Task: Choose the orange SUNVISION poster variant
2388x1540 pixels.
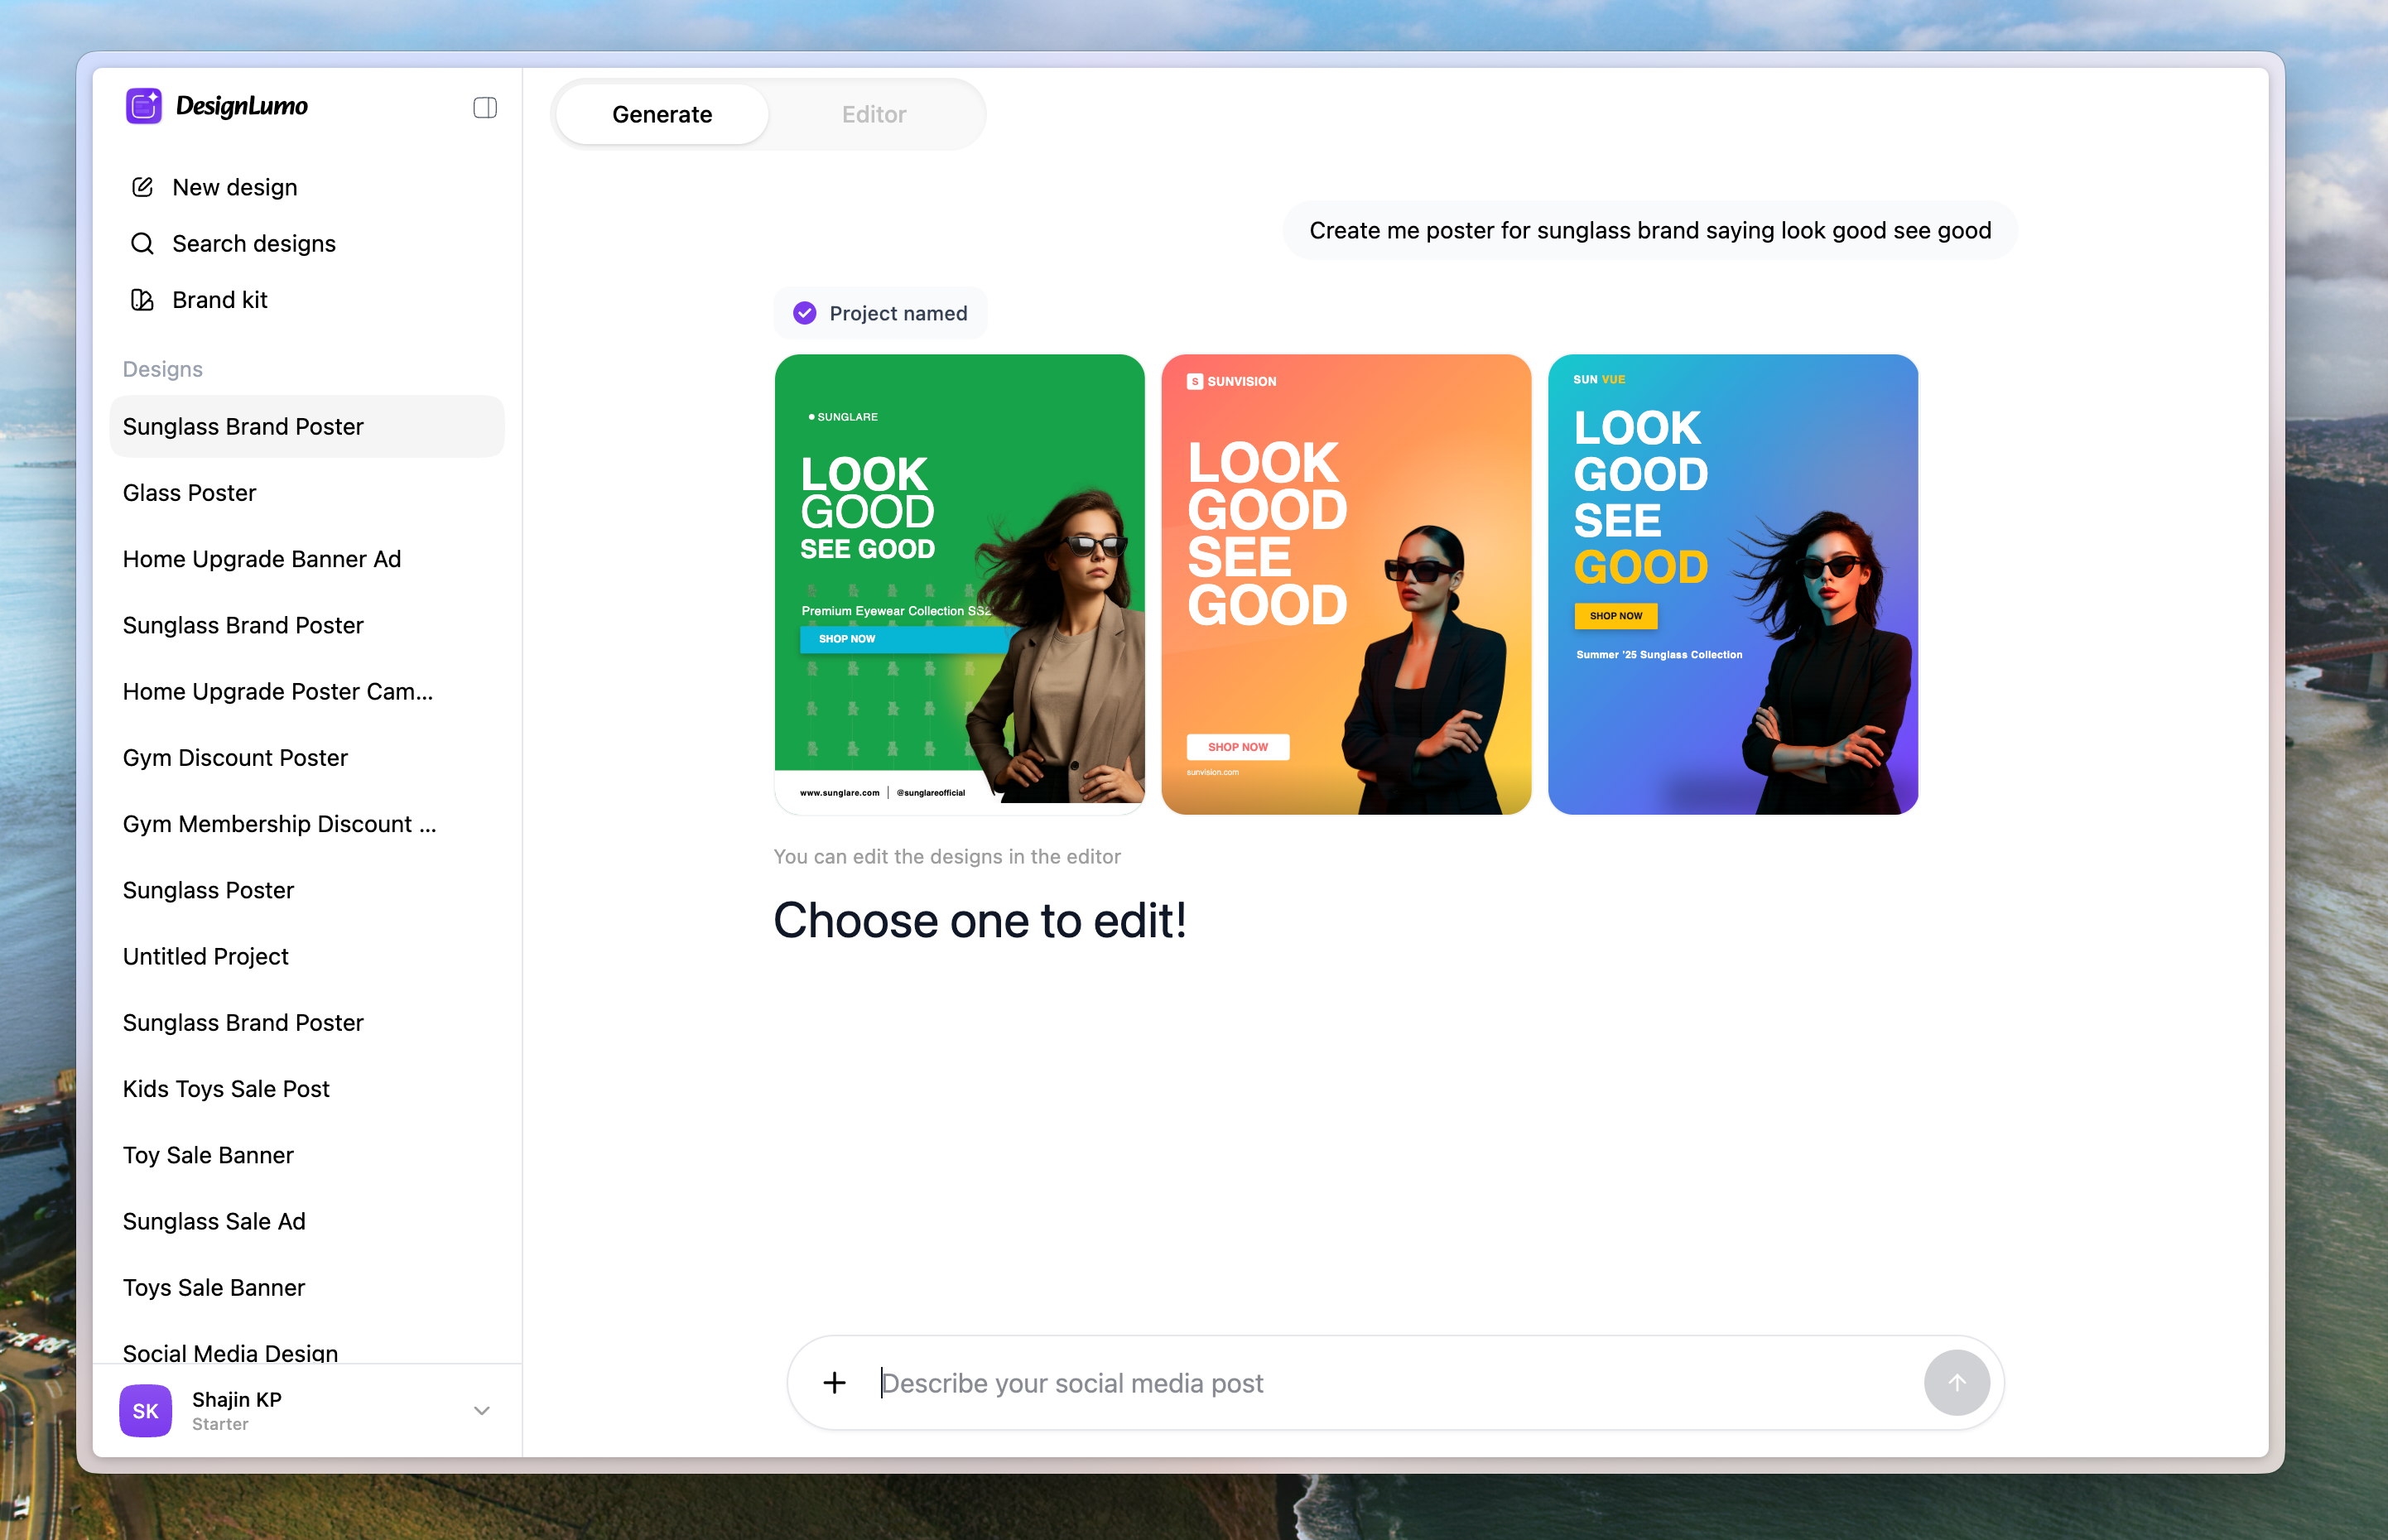Action: point(1345,583)
